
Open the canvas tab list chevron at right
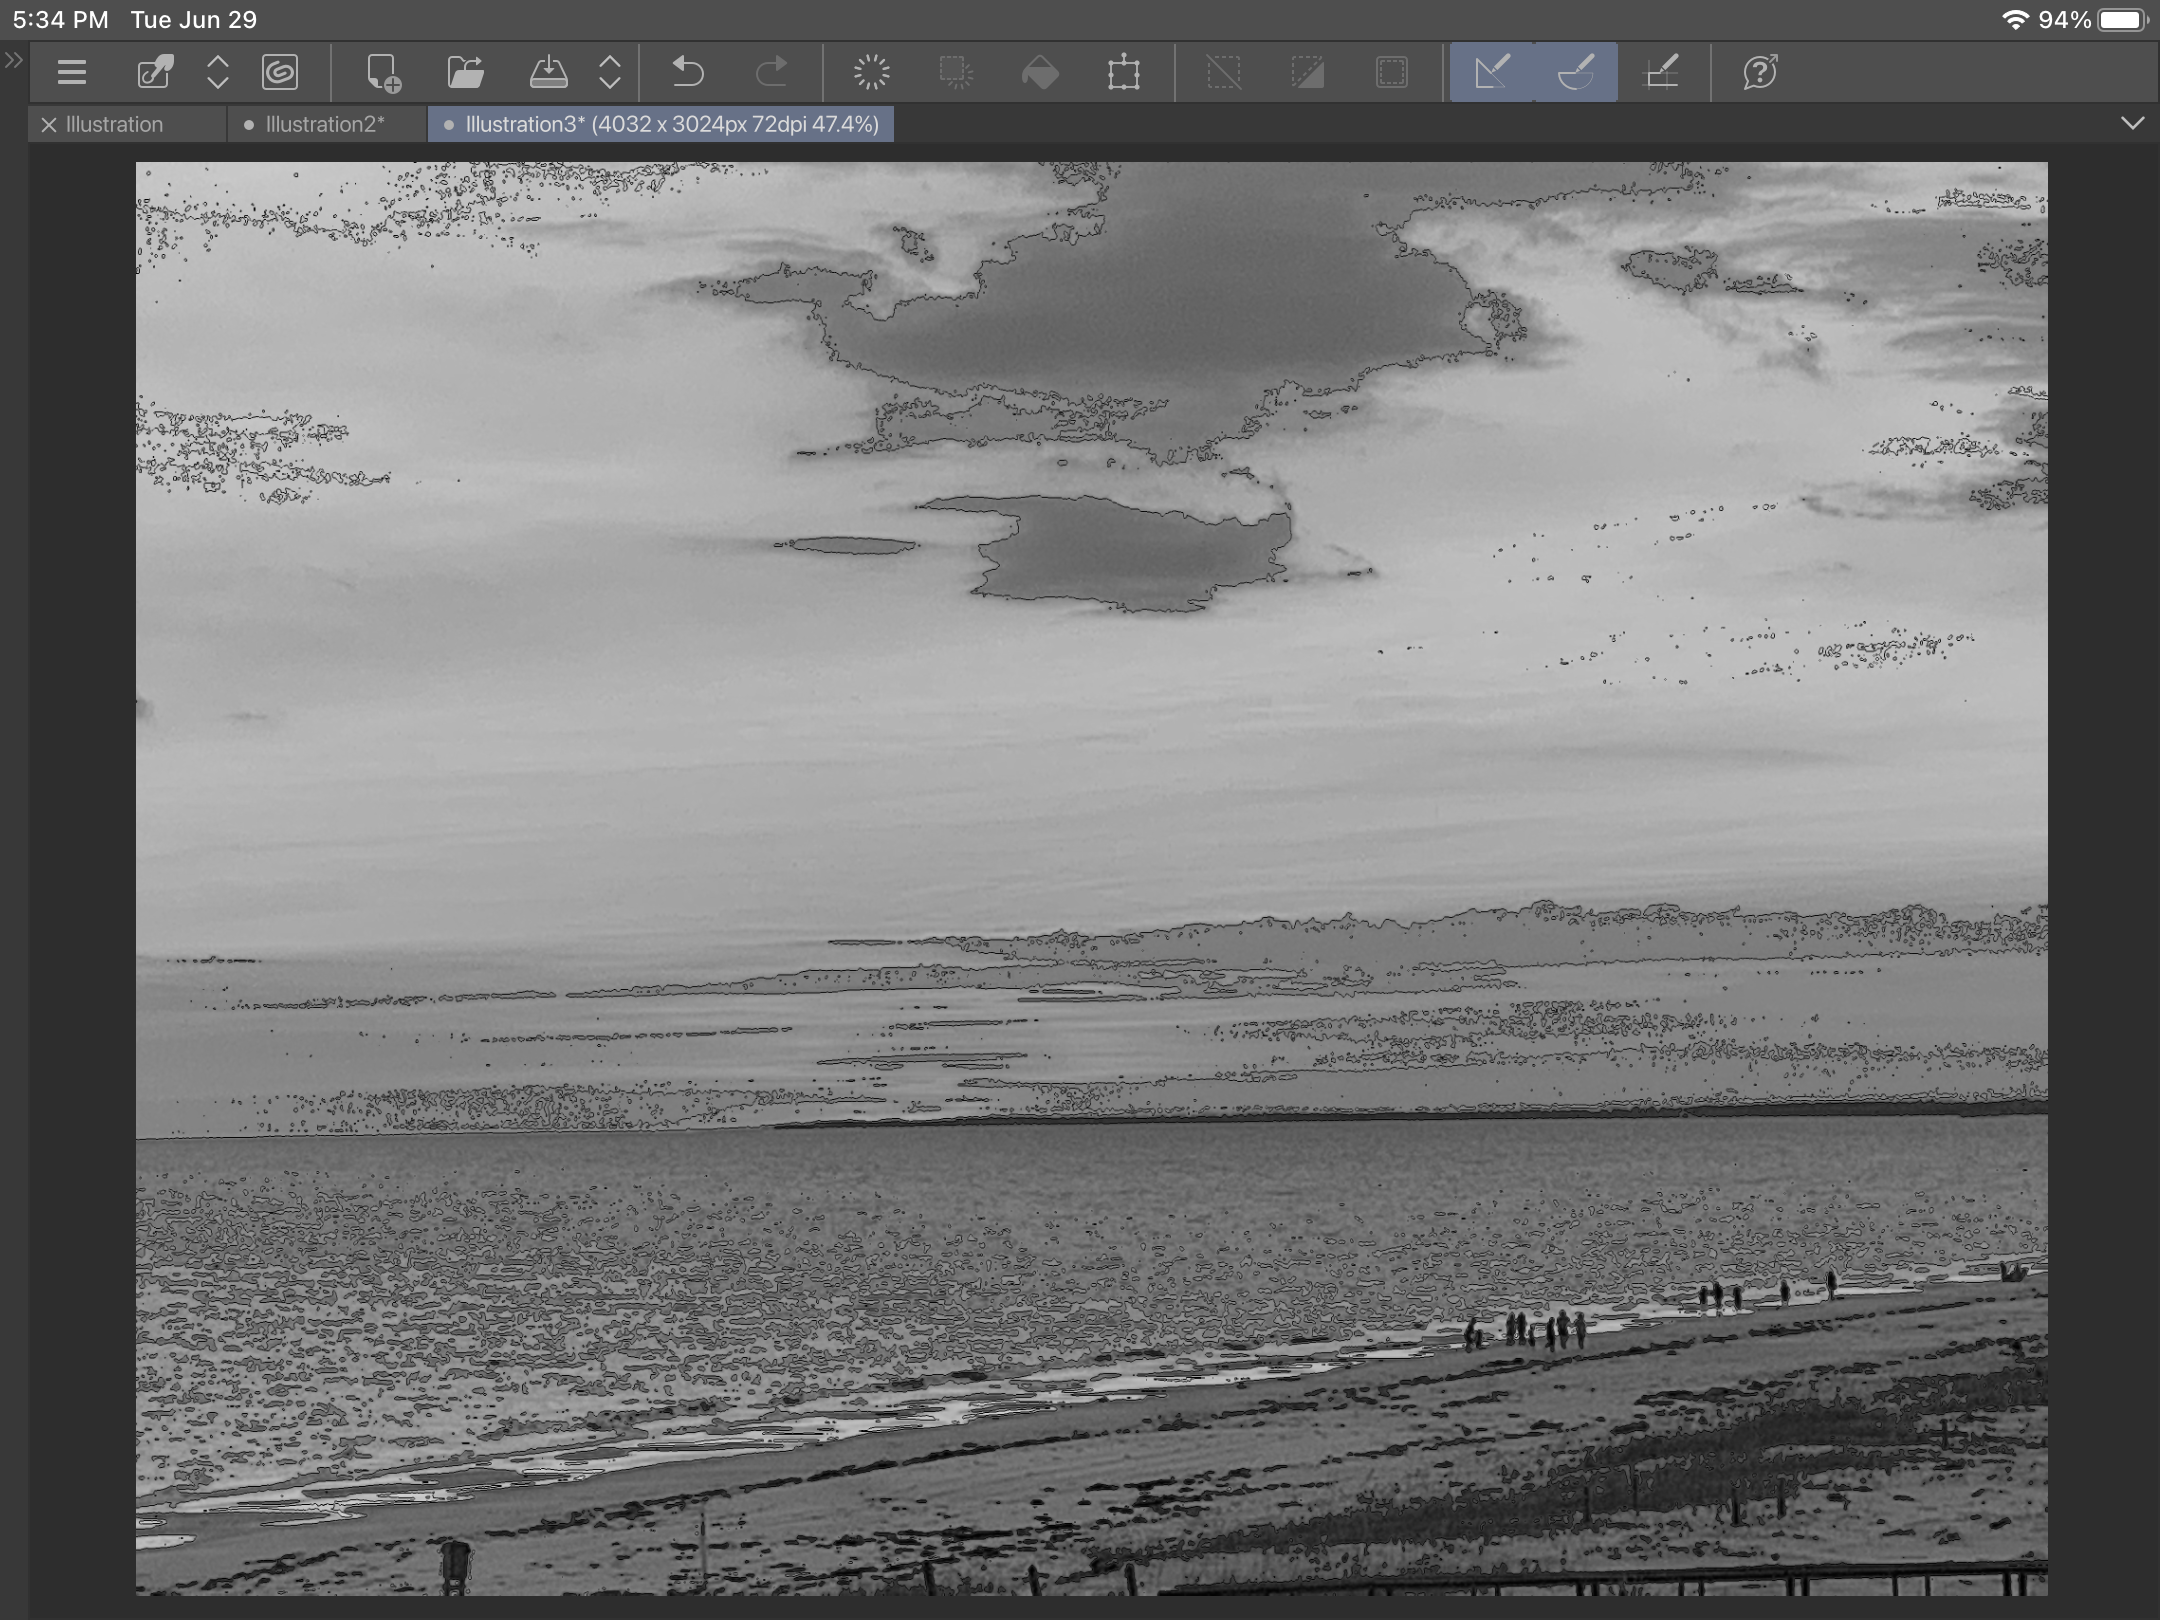(x=2132, y=124)
